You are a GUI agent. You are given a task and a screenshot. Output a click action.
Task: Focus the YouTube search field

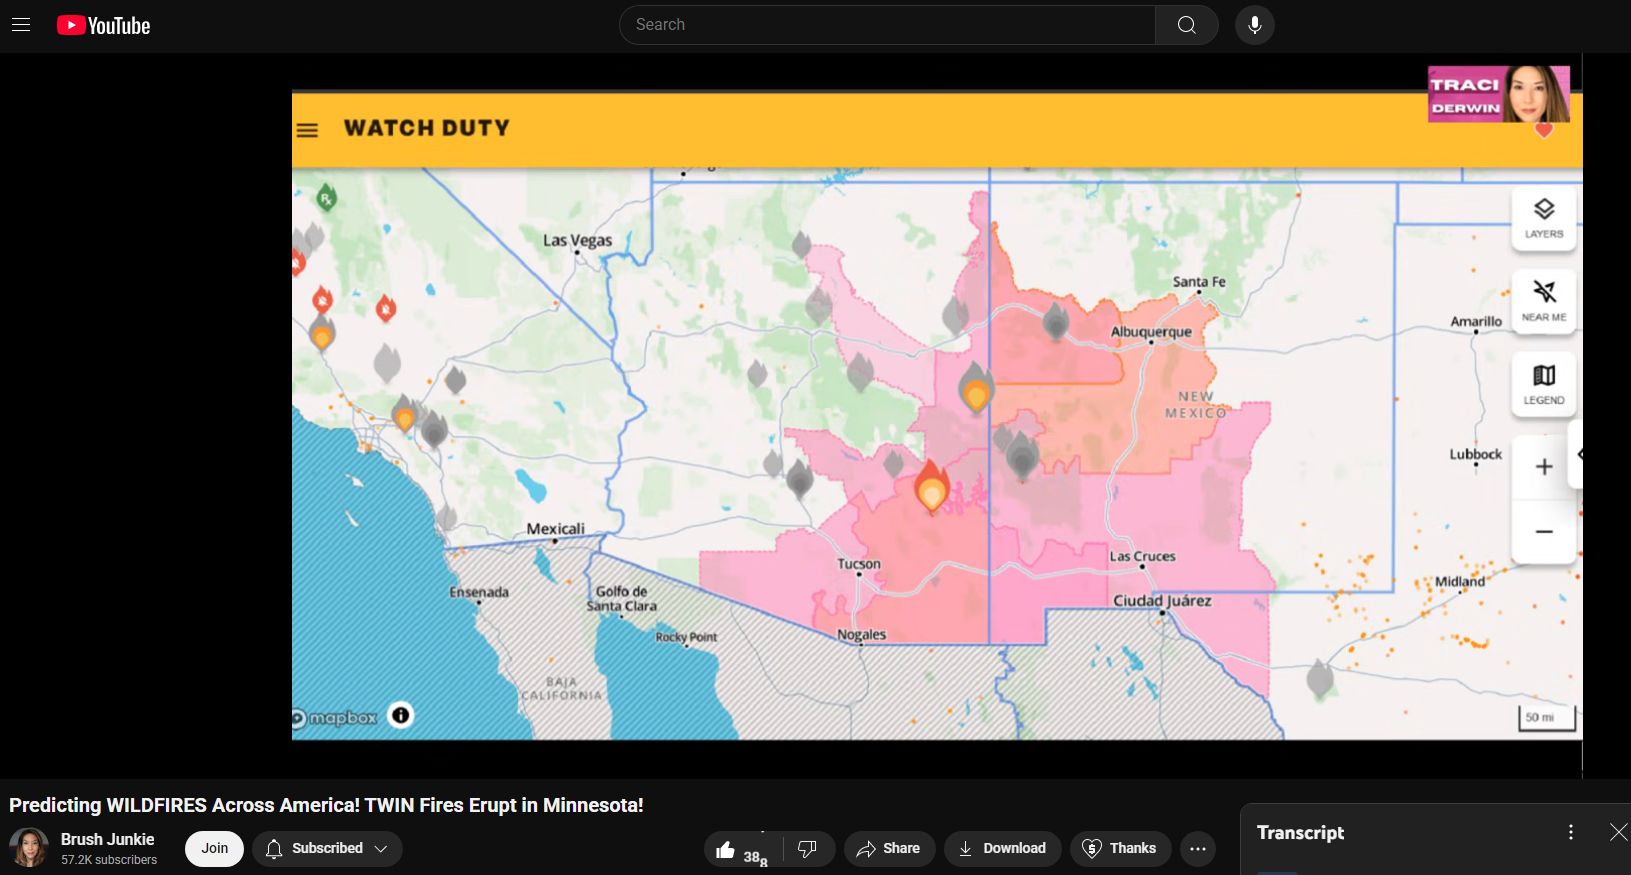[887, 25]
